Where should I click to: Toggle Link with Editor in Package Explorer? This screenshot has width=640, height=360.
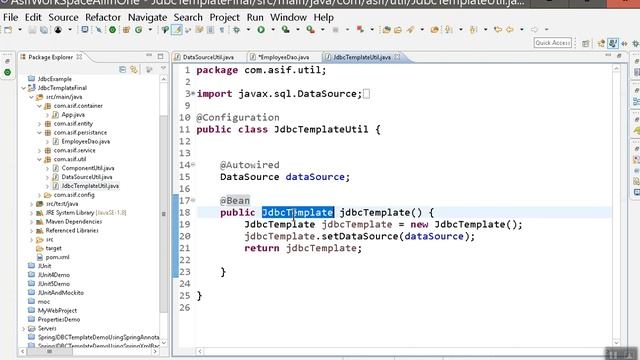134,69
